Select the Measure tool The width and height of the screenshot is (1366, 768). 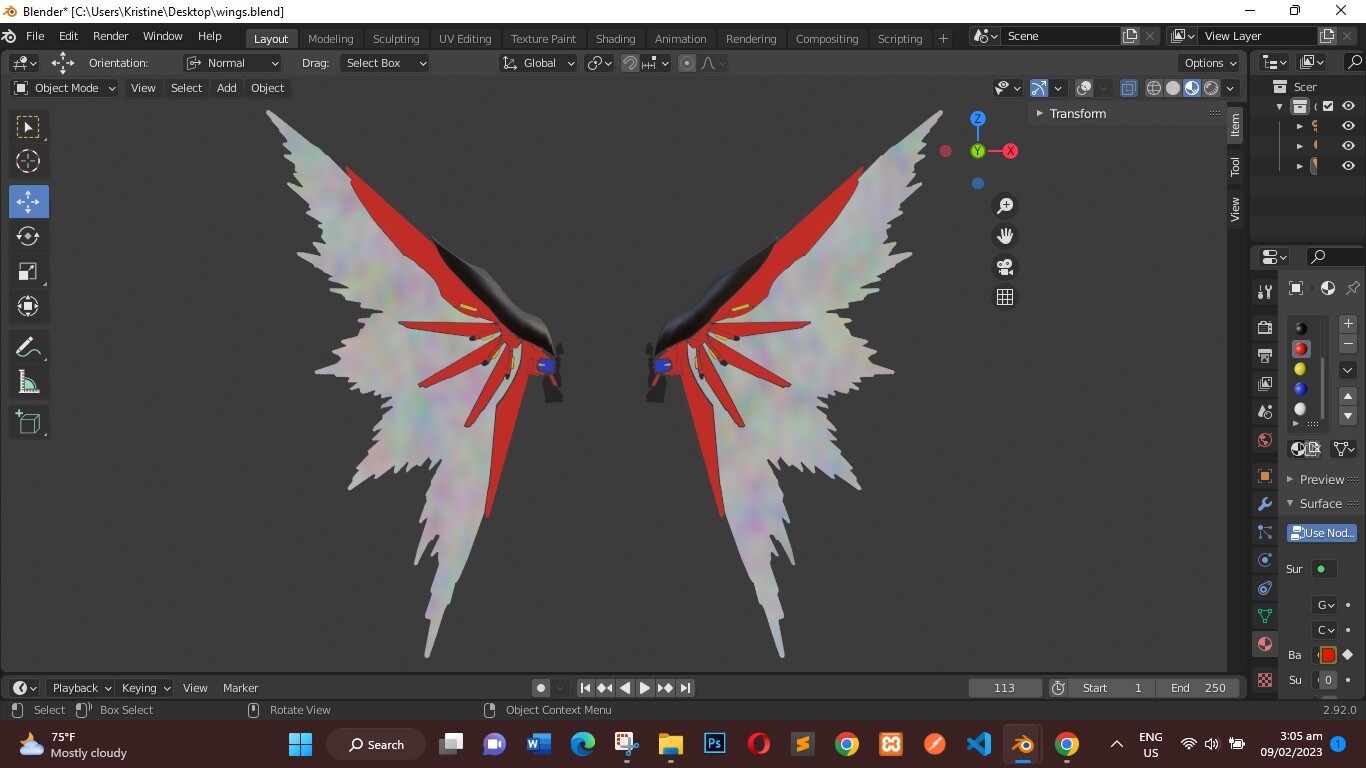pyautogui.click(x=28, y=381)
